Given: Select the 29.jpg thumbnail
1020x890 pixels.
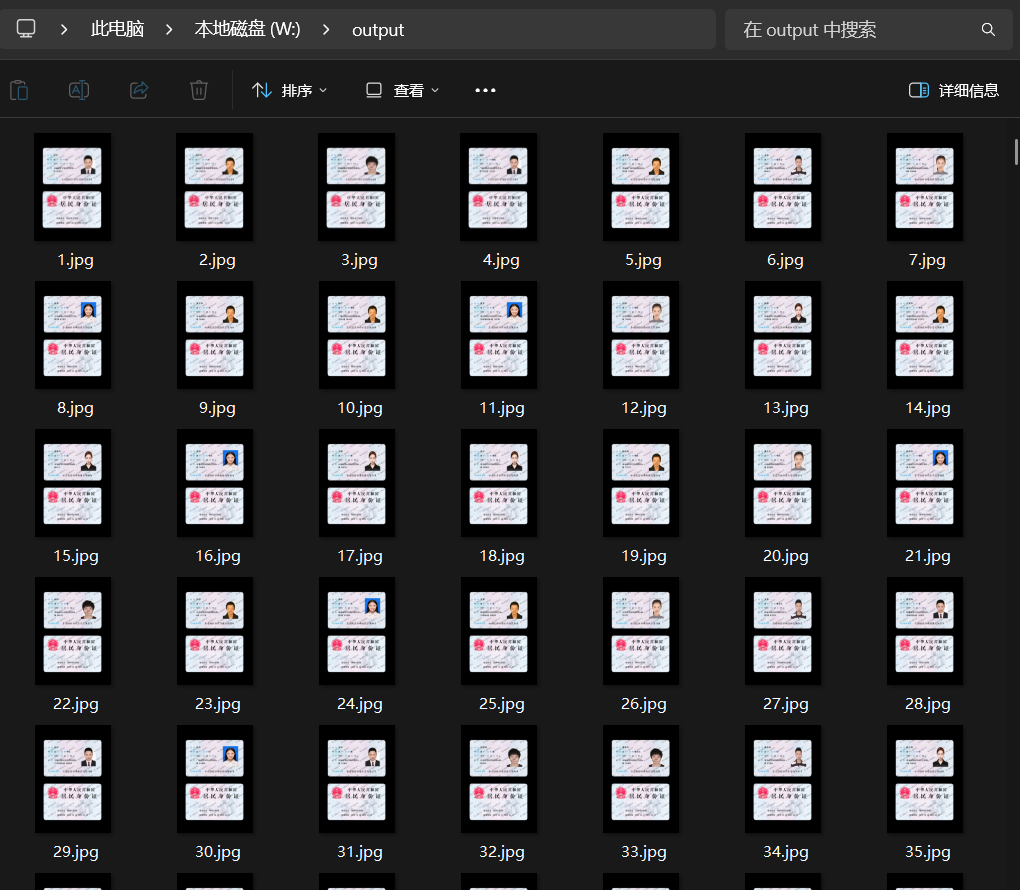Looking at the screenshot, I should click(x=72, y=779).
